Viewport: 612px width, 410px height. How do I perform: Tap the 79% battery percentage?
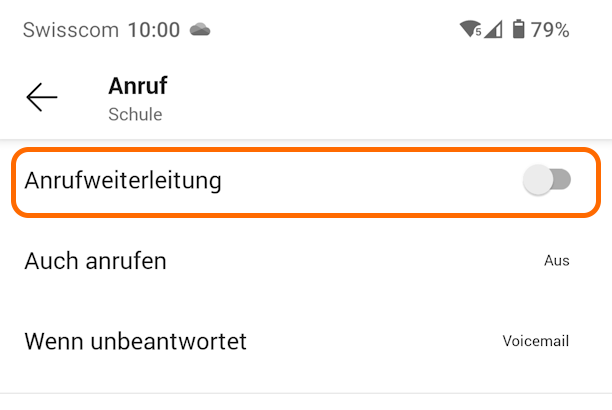[550, 30]
